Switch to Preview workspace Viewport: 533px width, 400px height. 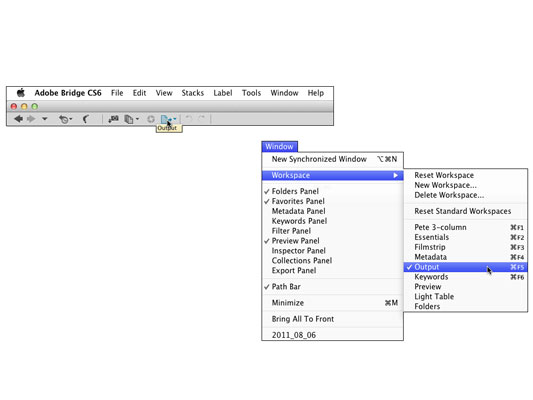466,286
